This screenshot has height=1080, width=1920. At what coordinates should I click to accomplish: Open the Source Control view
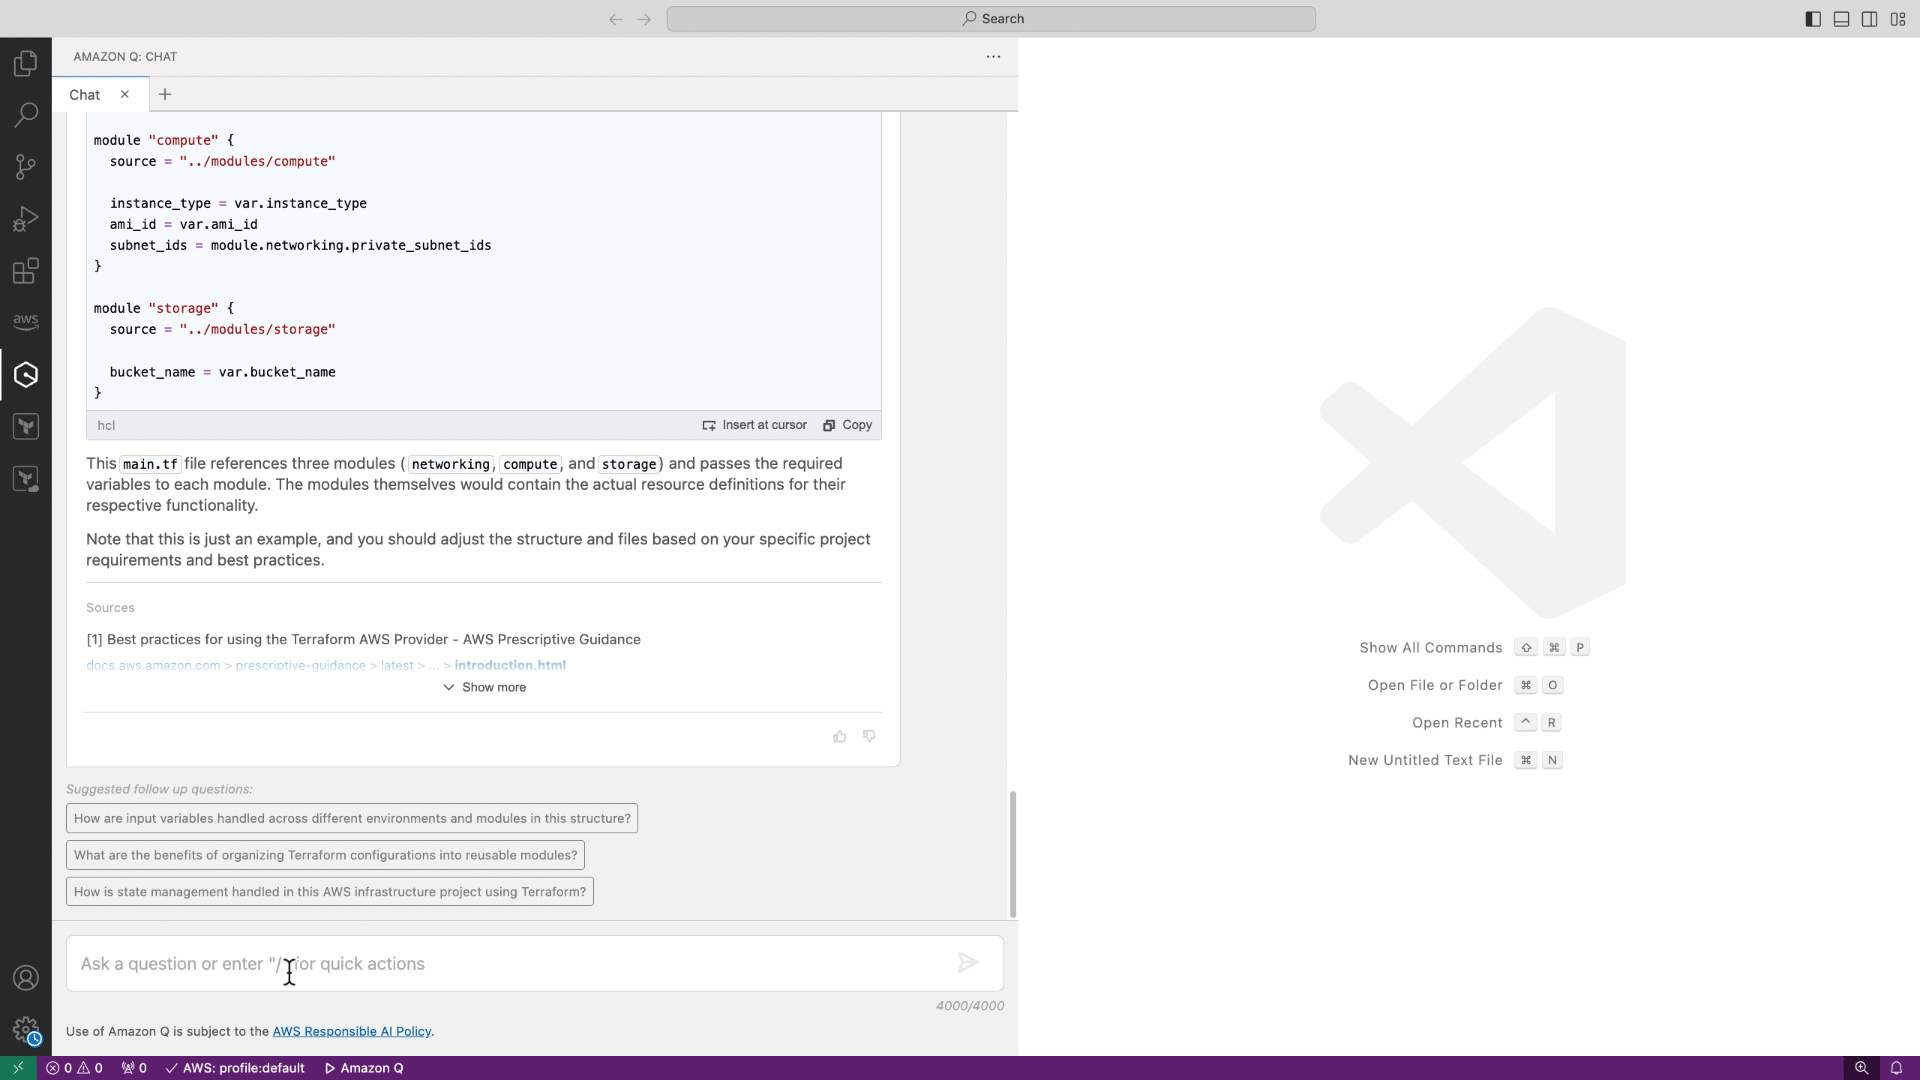pyautogui.click(x=26, y=166)
